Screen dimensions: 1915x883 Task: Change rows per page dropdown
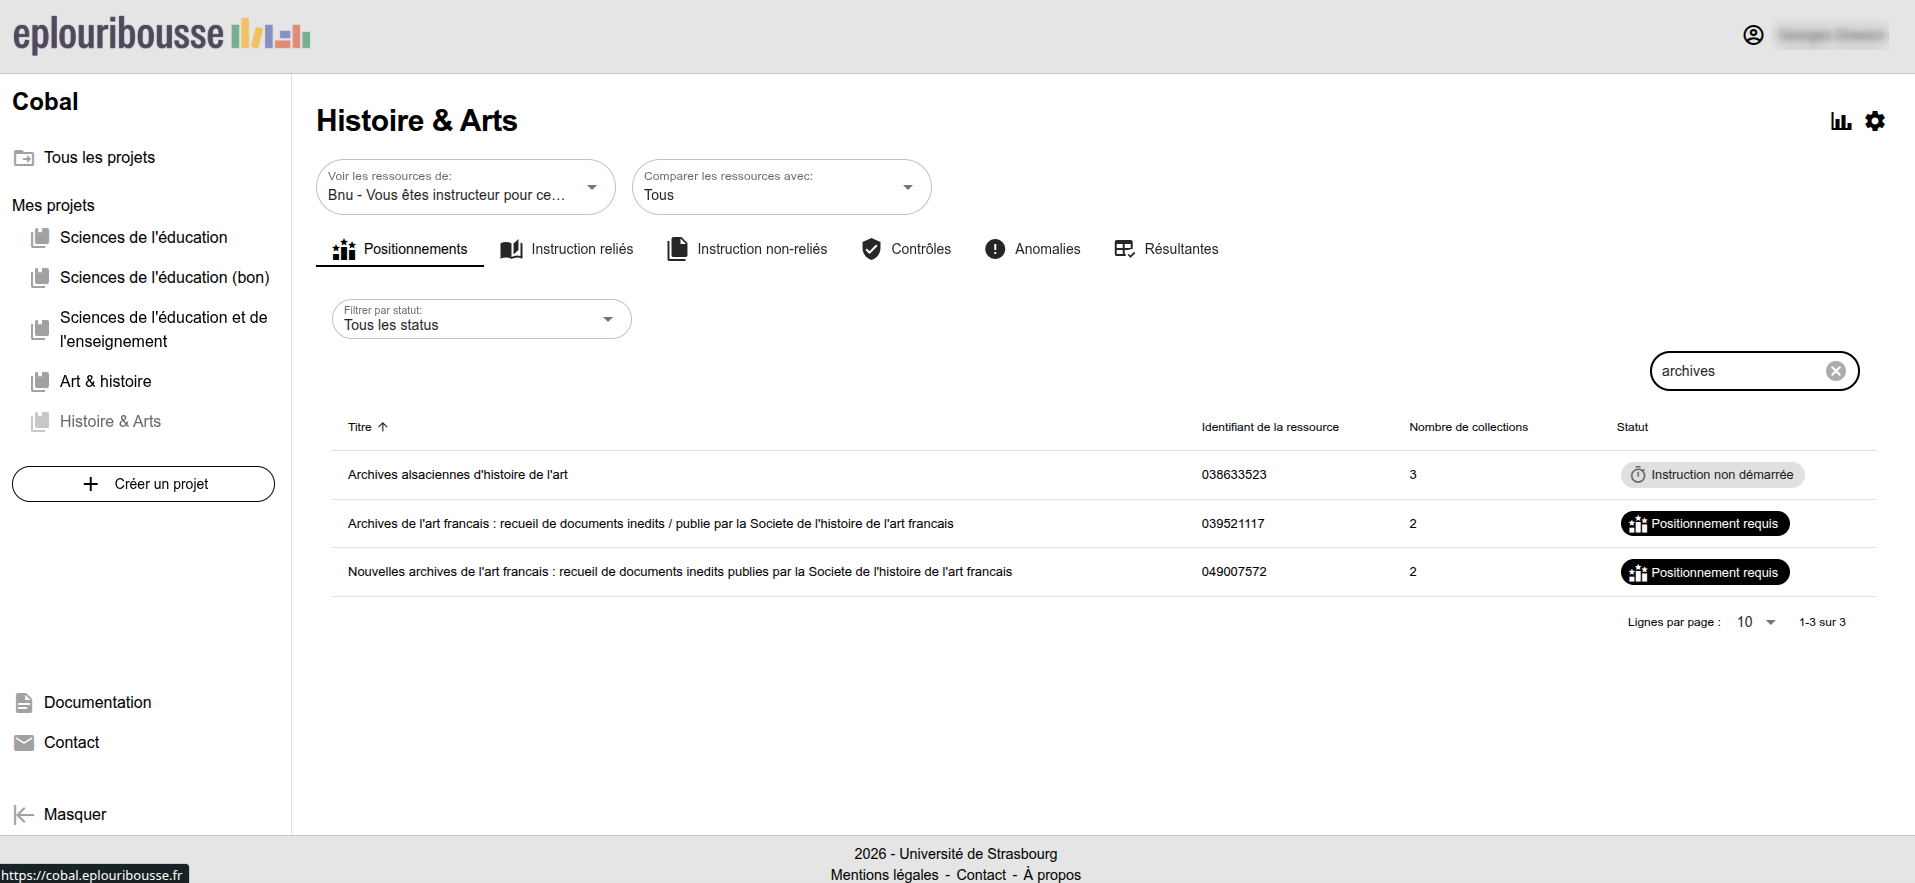coord(1756,622)
